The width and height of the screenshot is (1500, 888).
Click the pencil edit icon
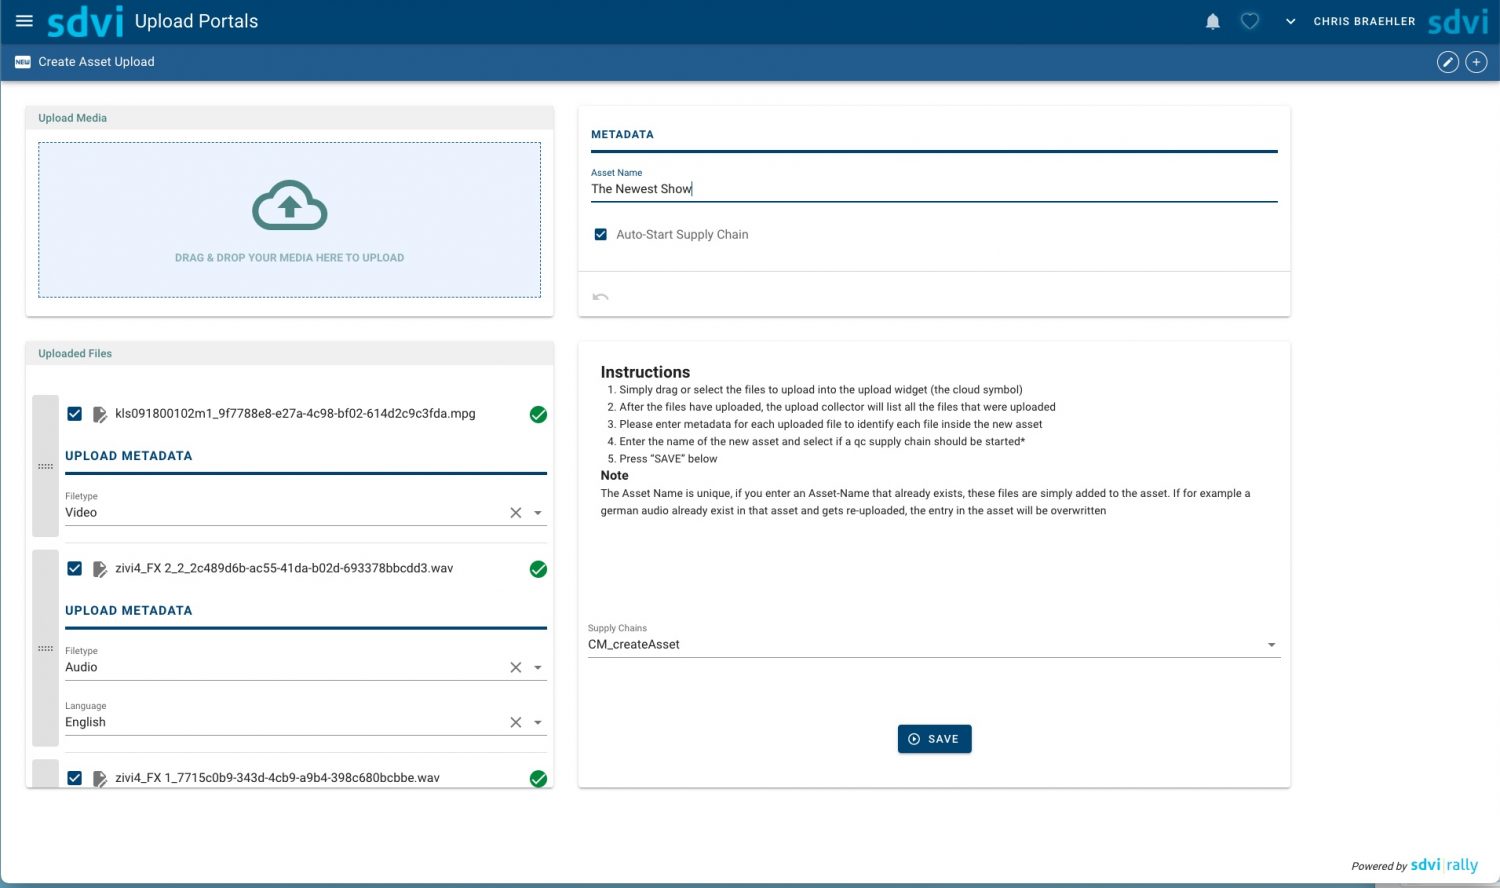click(x=1447, y=62)
